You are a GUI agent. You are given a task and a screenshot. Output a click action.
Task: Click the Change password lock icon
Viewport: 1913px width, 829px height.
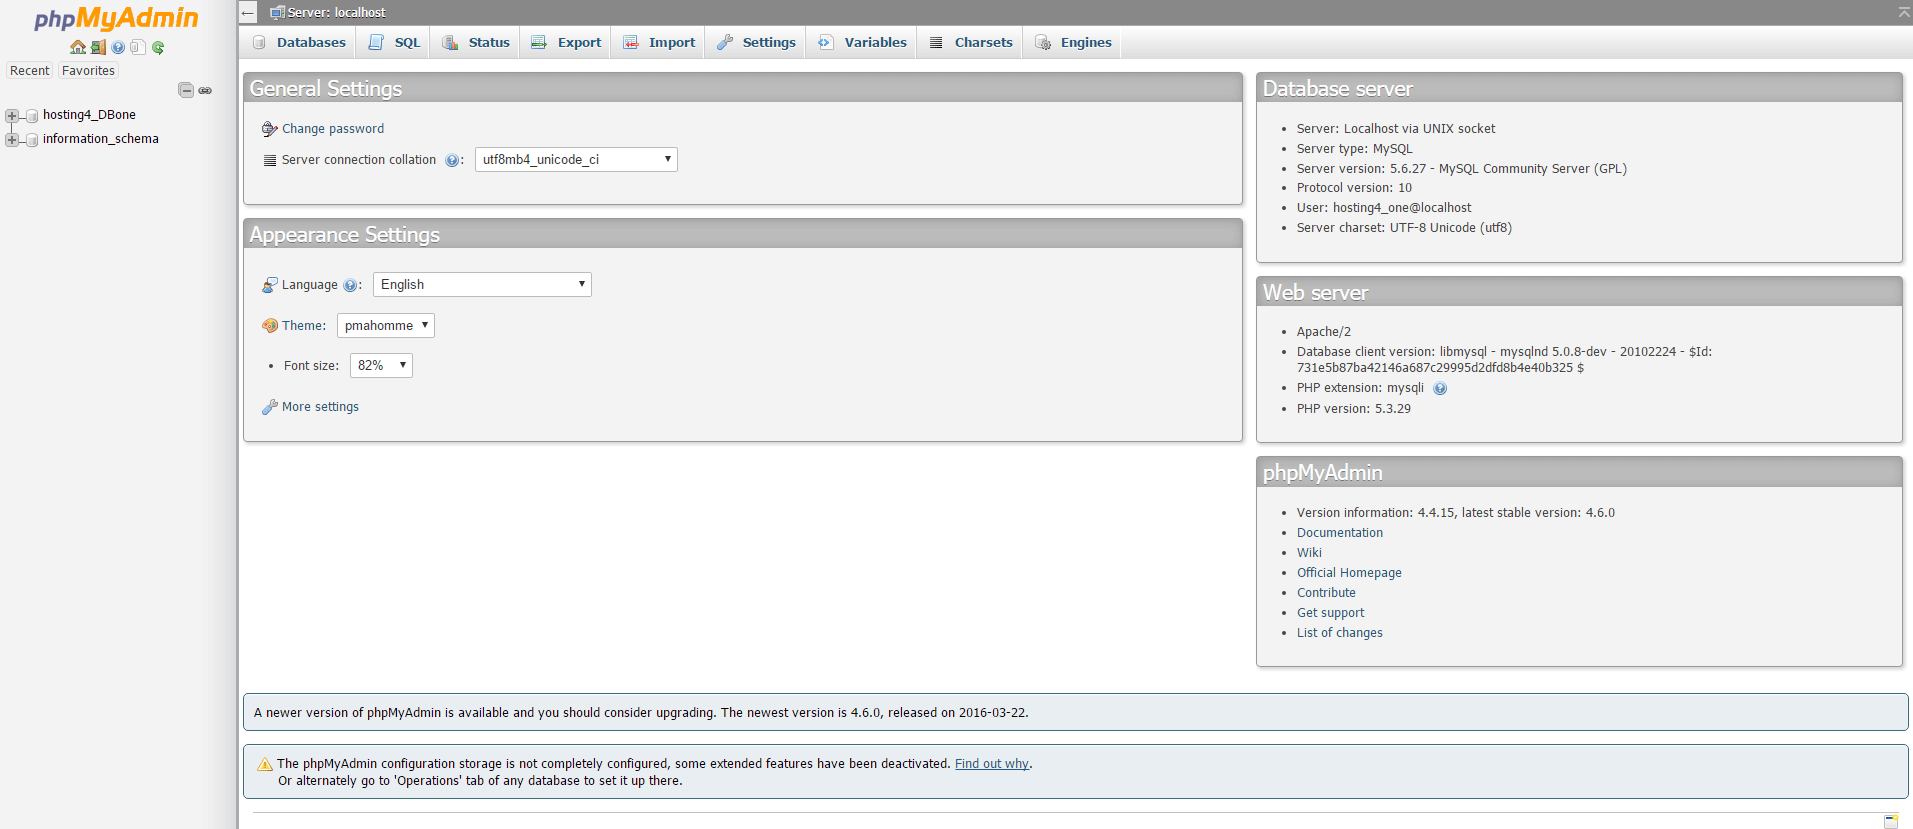(269, 129)
